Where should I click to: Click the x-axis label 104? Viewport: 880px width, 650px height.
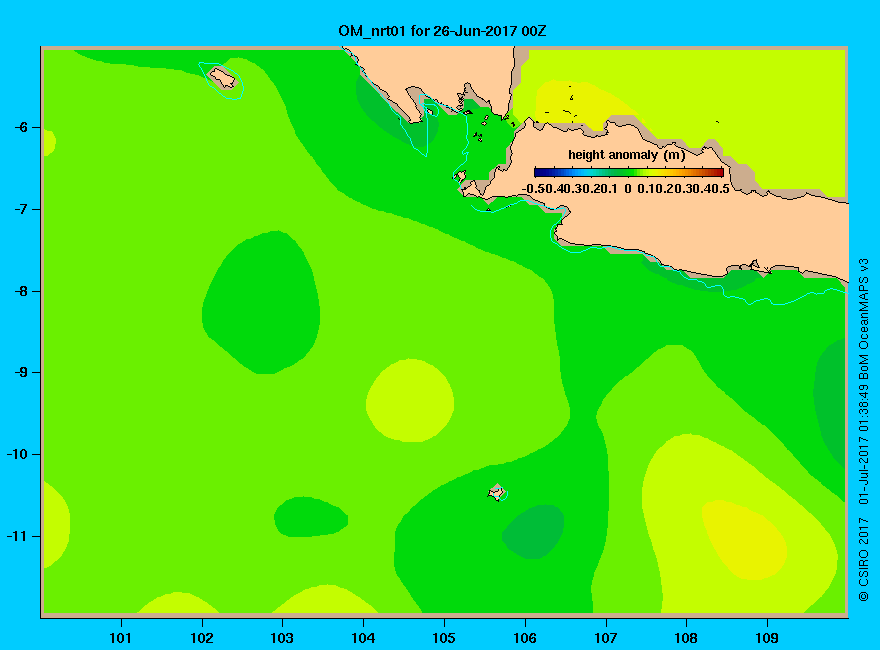point(363,638)
